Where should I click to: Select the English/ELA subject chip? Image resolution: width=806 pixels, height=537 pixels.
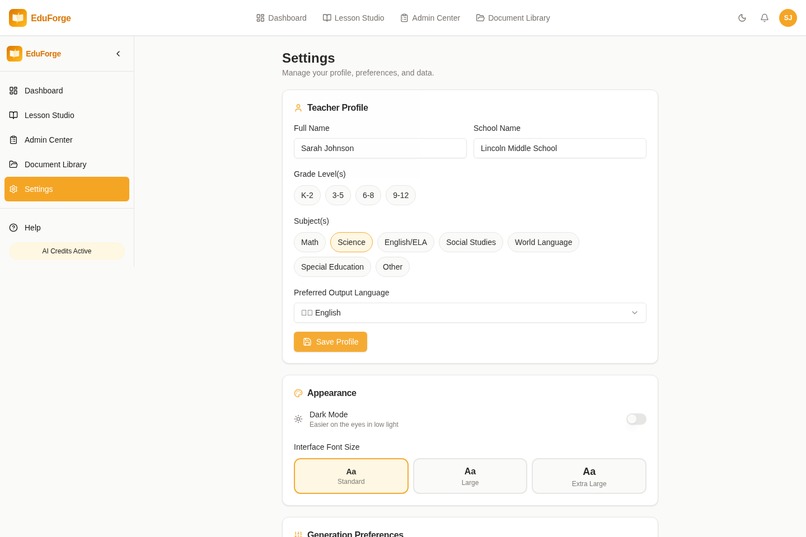click(x=406, y=242)
